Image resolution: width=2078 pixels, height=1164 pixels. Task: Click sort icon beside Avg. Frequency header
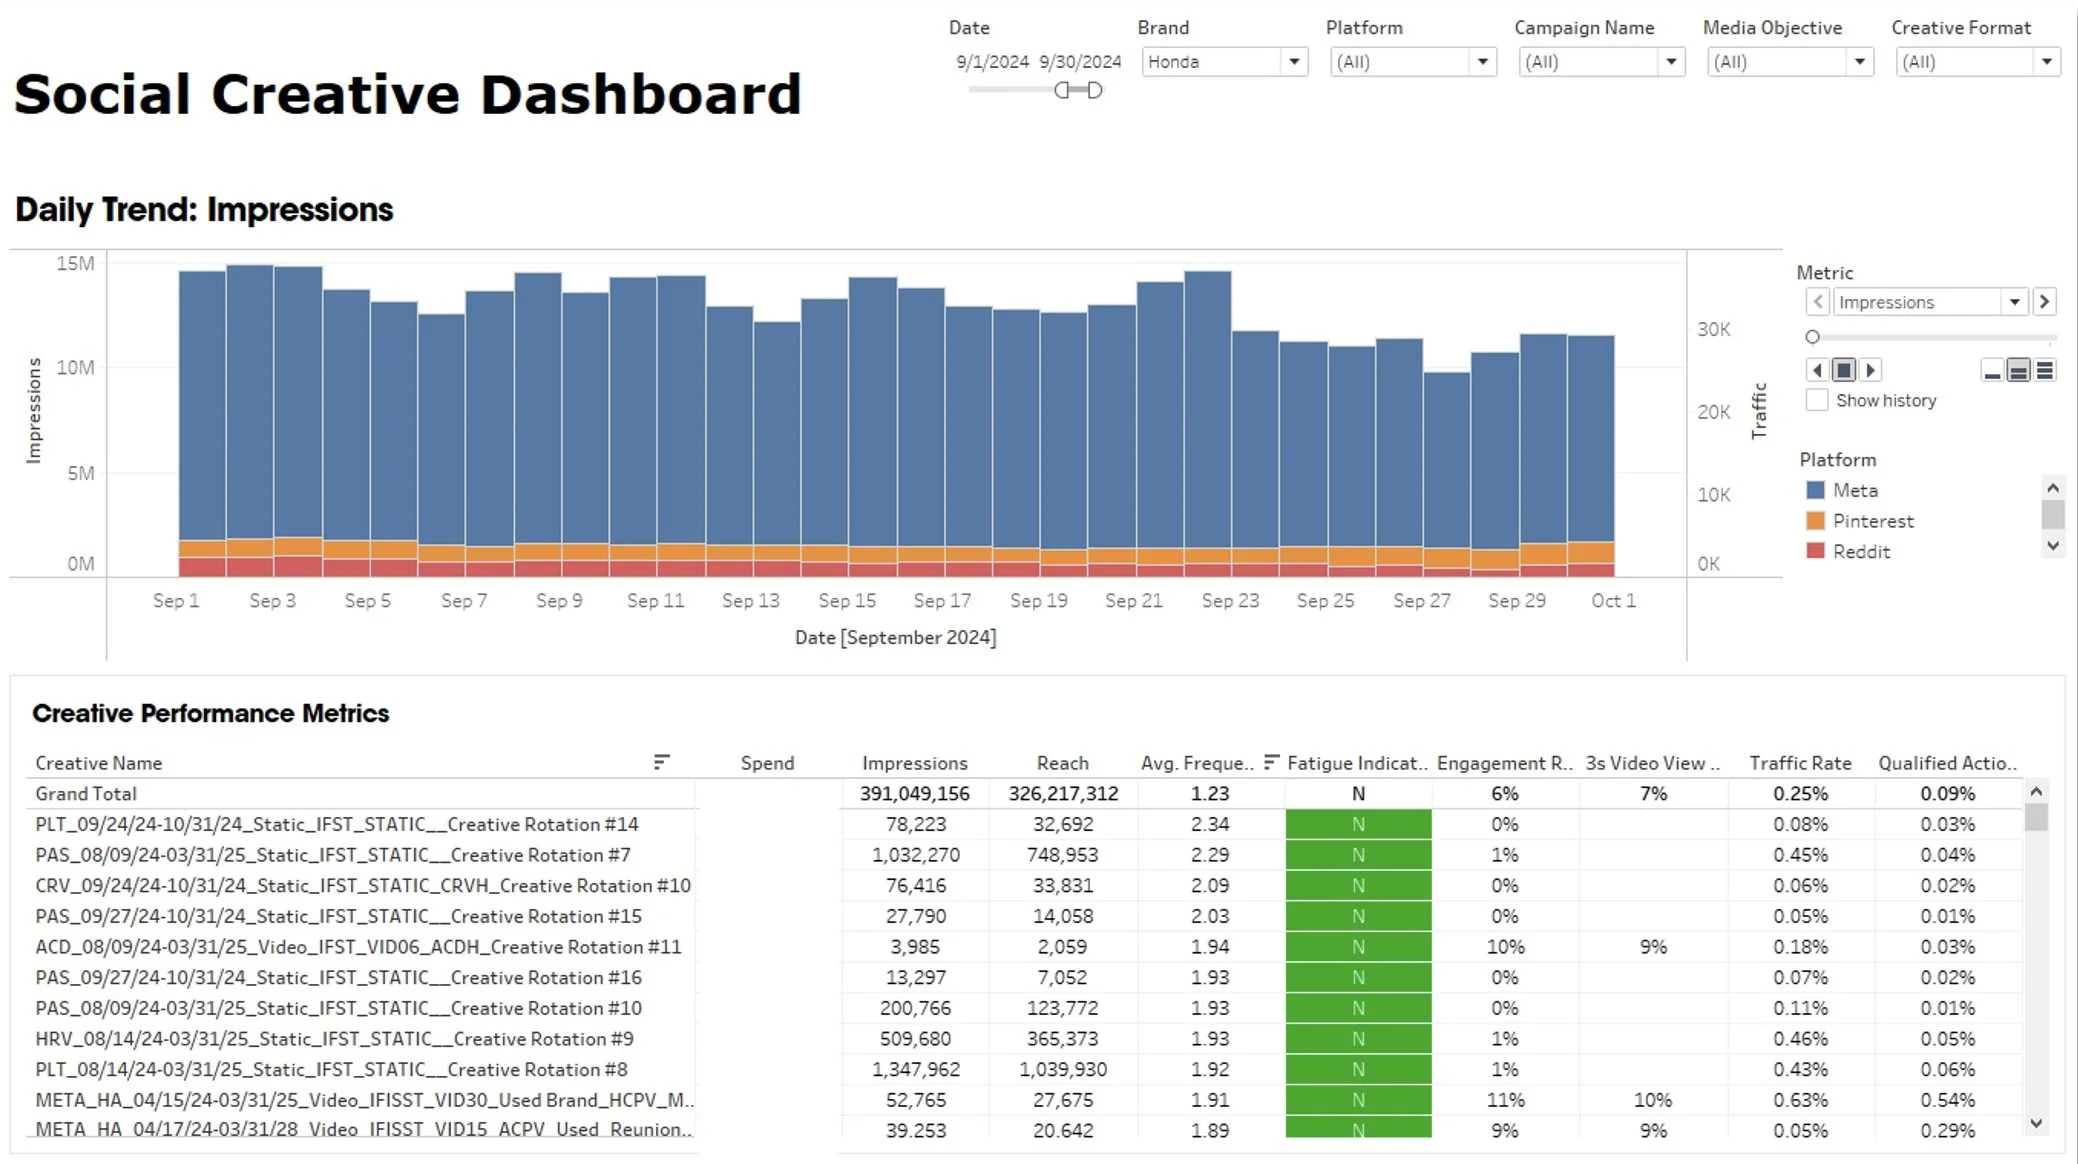point(1271,762)
